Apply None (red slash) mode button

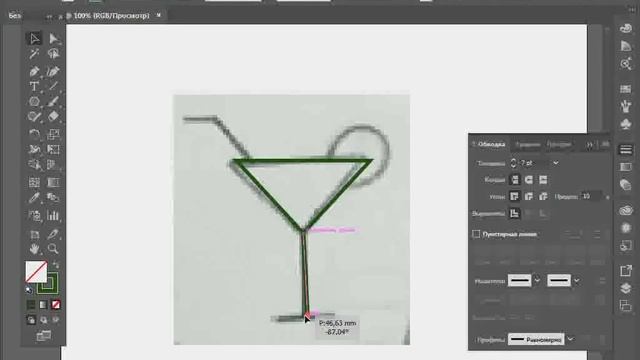(56, 305)
